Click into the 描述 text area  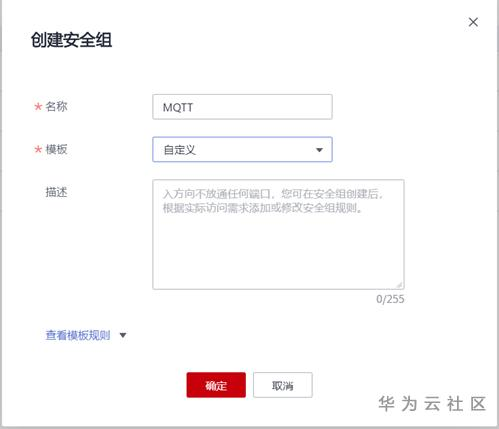(278, 234)
